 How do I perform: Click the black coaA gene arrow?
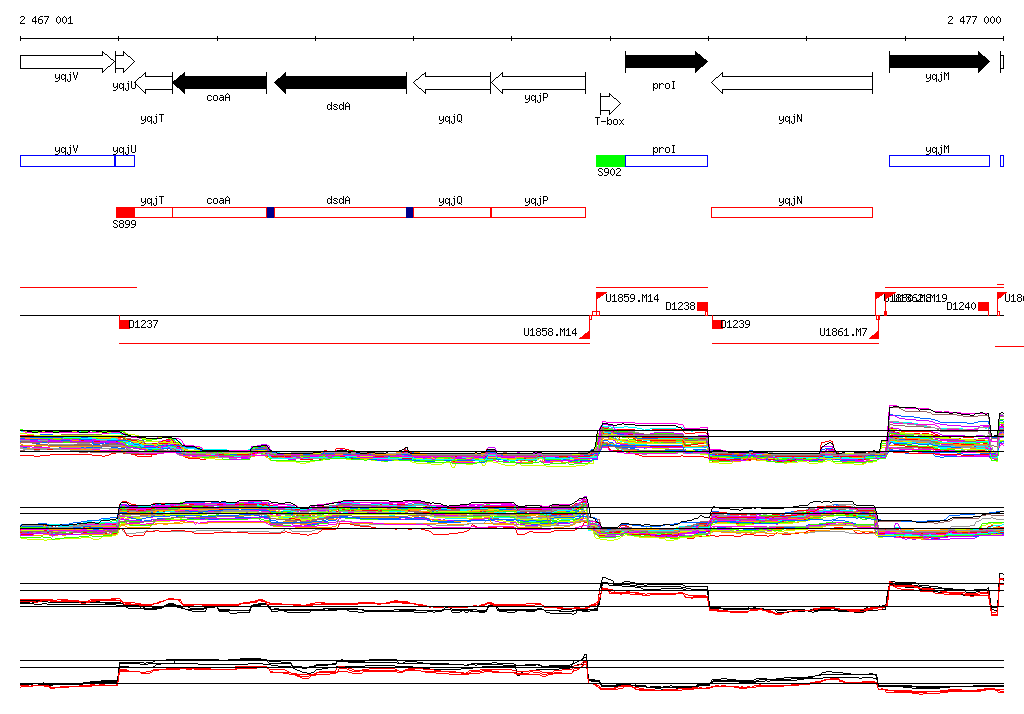click(219, 83)
